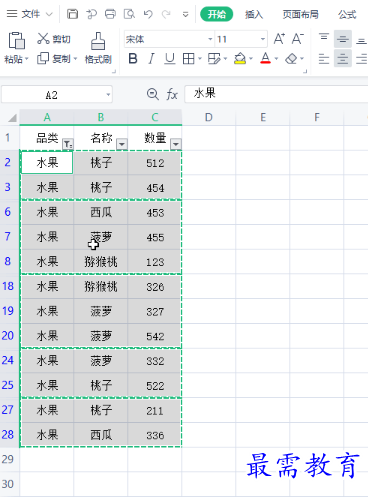Click the name box showing A2

53,95
